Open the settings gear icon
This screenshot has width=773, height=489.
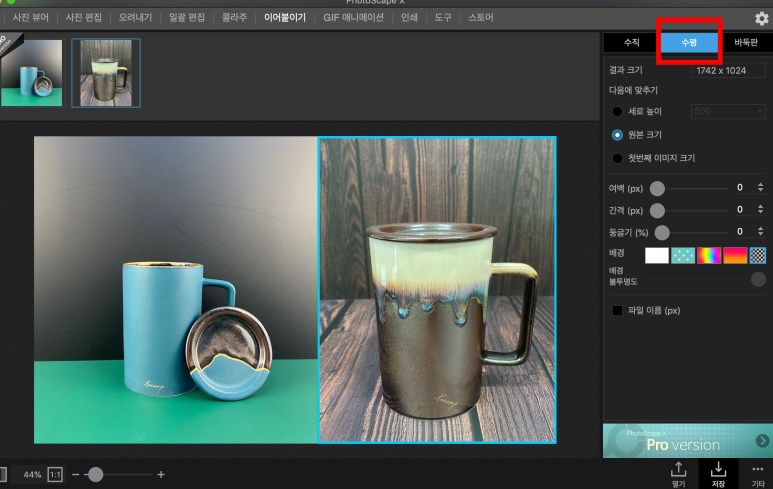pyautogui.click(x=762, y=19)
